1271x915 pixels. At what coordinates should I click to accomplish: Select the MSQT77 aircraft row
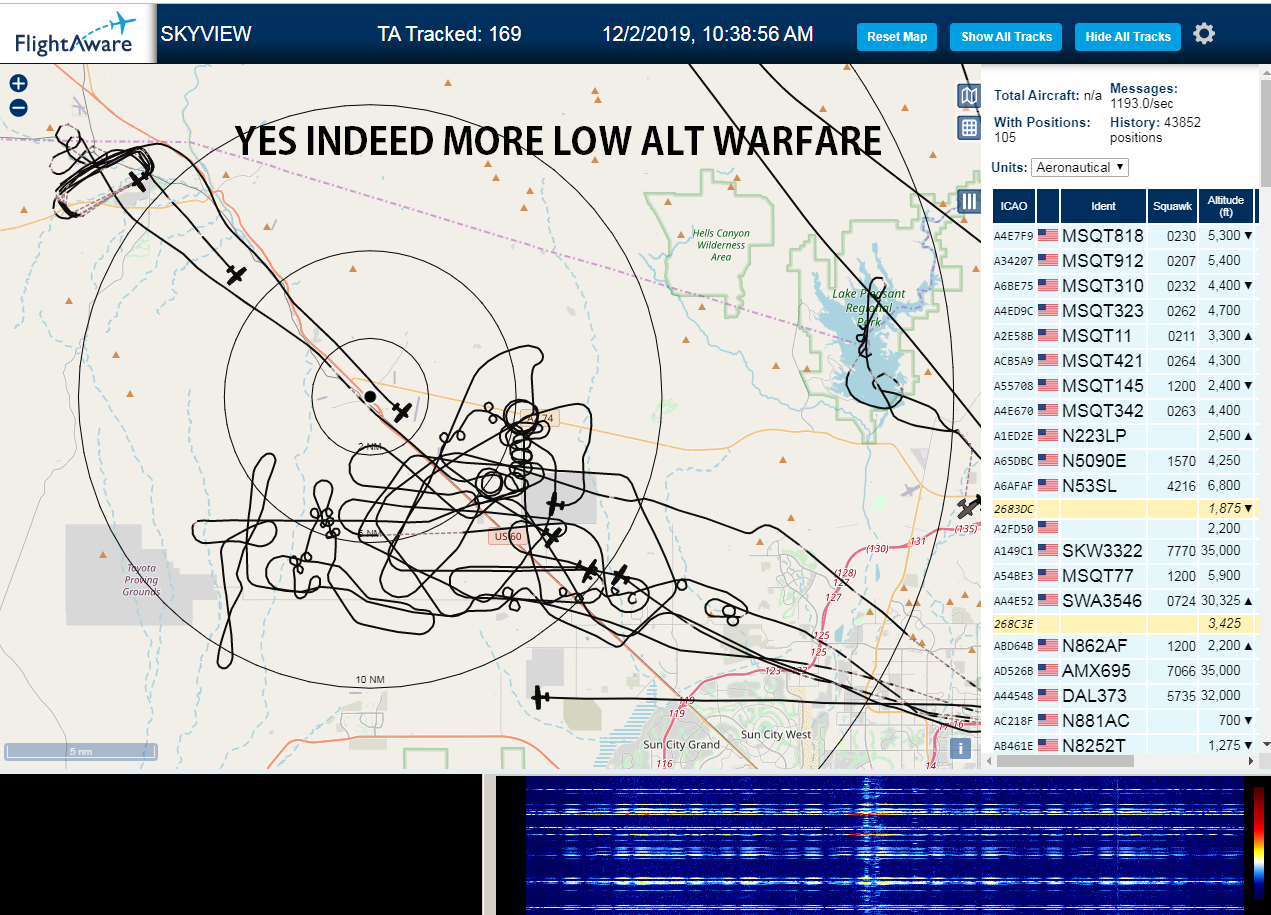[1124, 576]
